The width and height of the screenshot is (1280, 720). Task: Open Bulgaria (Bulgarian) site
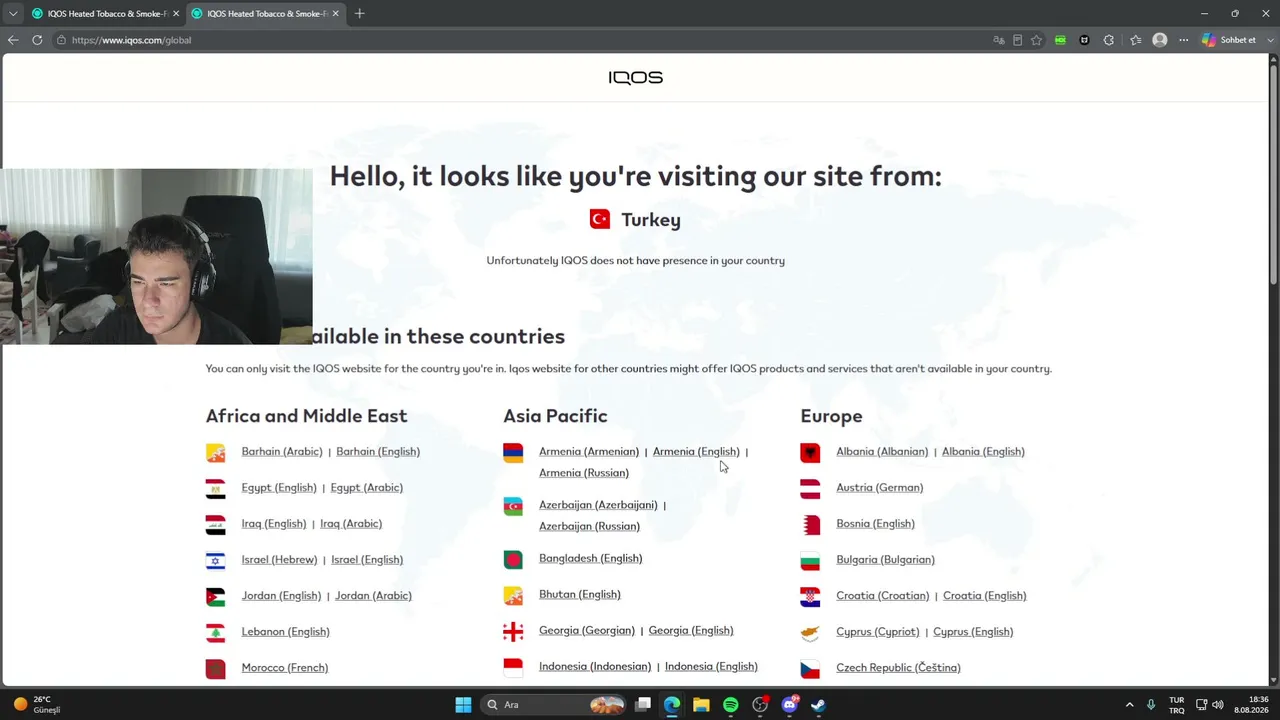886,560
